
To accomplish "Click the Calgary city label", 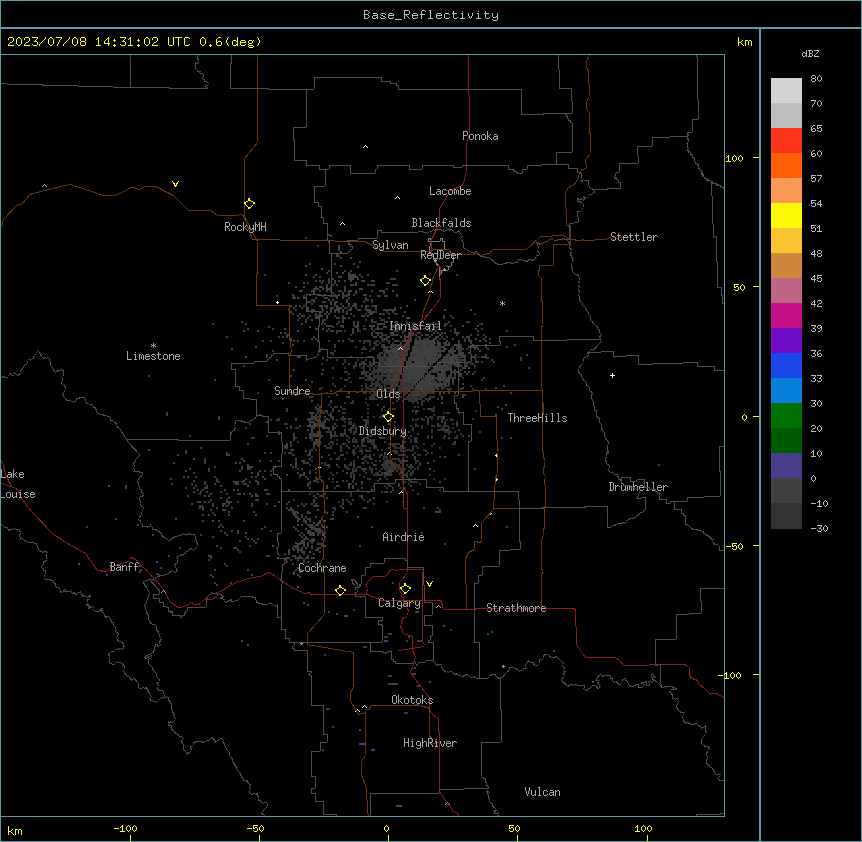I will tap(399, 603).
